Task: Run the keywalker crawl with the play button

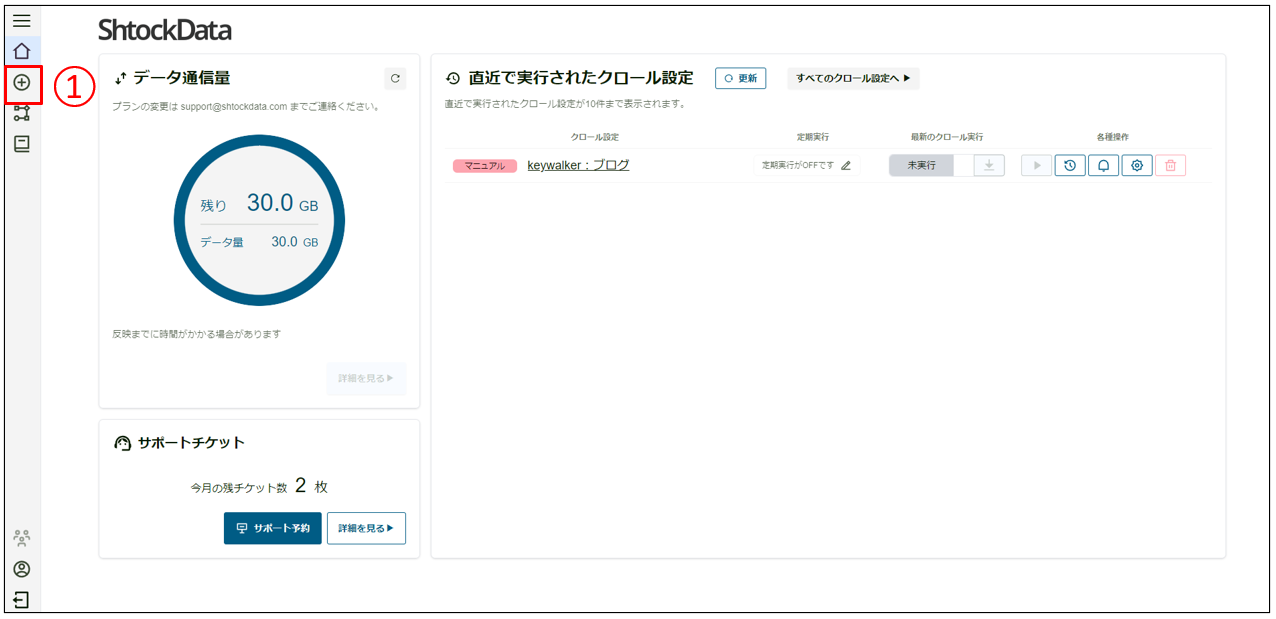Action: [1036, 166]
